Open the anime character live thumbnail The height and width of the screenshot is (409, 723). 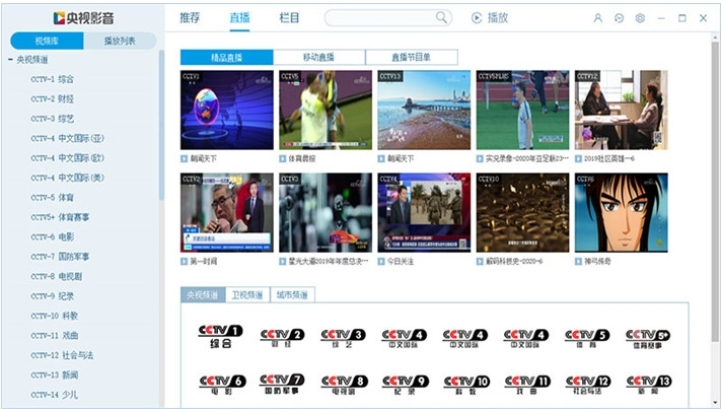(621, 213)
